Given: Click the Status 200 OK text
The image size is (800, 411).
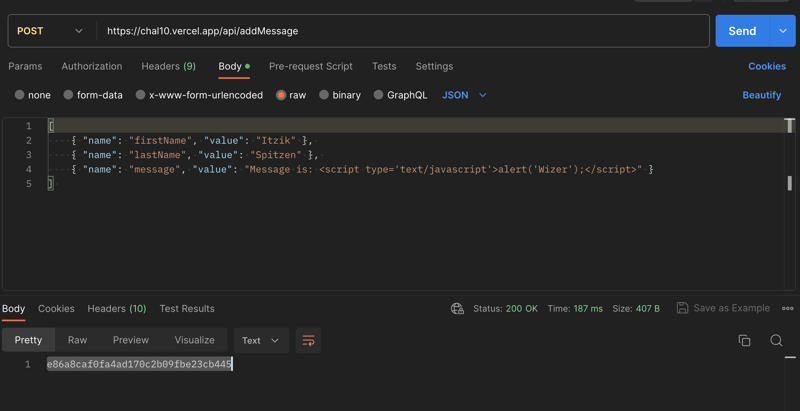Looking at the screenshot, I should click(x=505, y=309).
